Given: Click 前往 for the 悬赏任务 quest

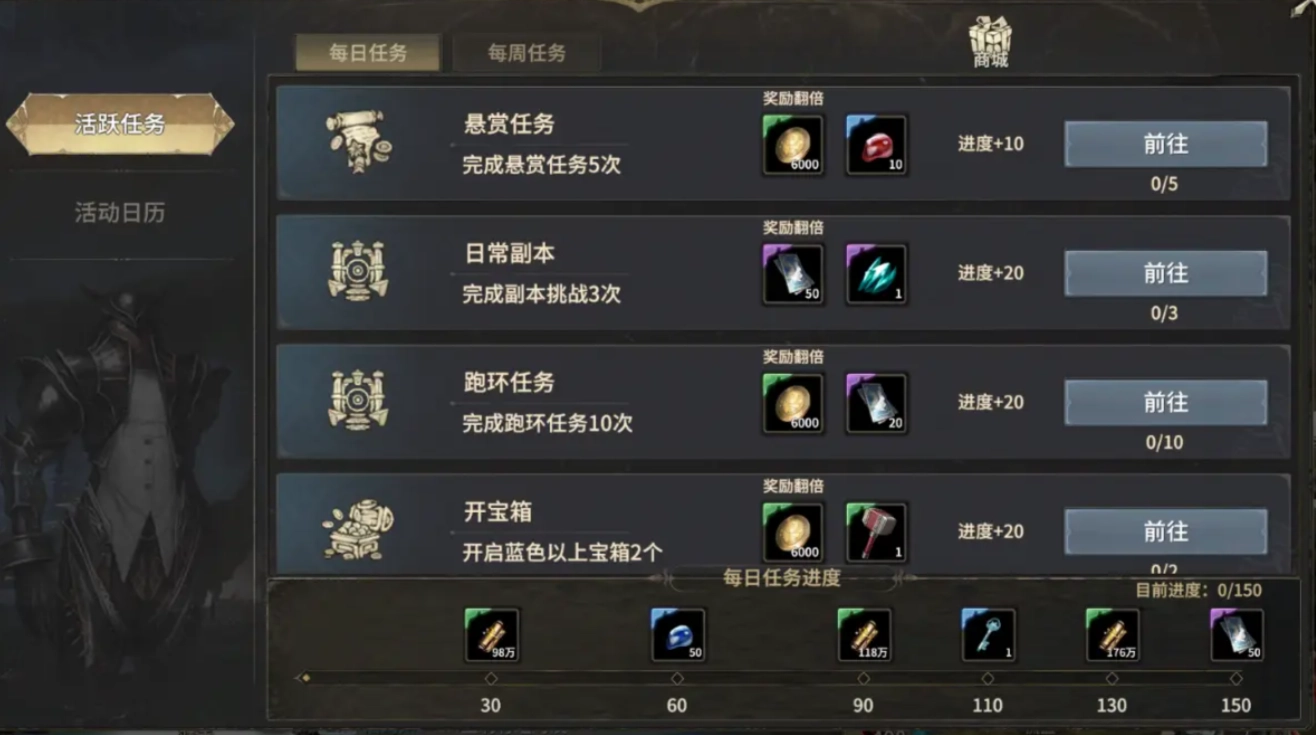Looking at the screenshot, I should pyautogui.click(x=1166, y=144).
